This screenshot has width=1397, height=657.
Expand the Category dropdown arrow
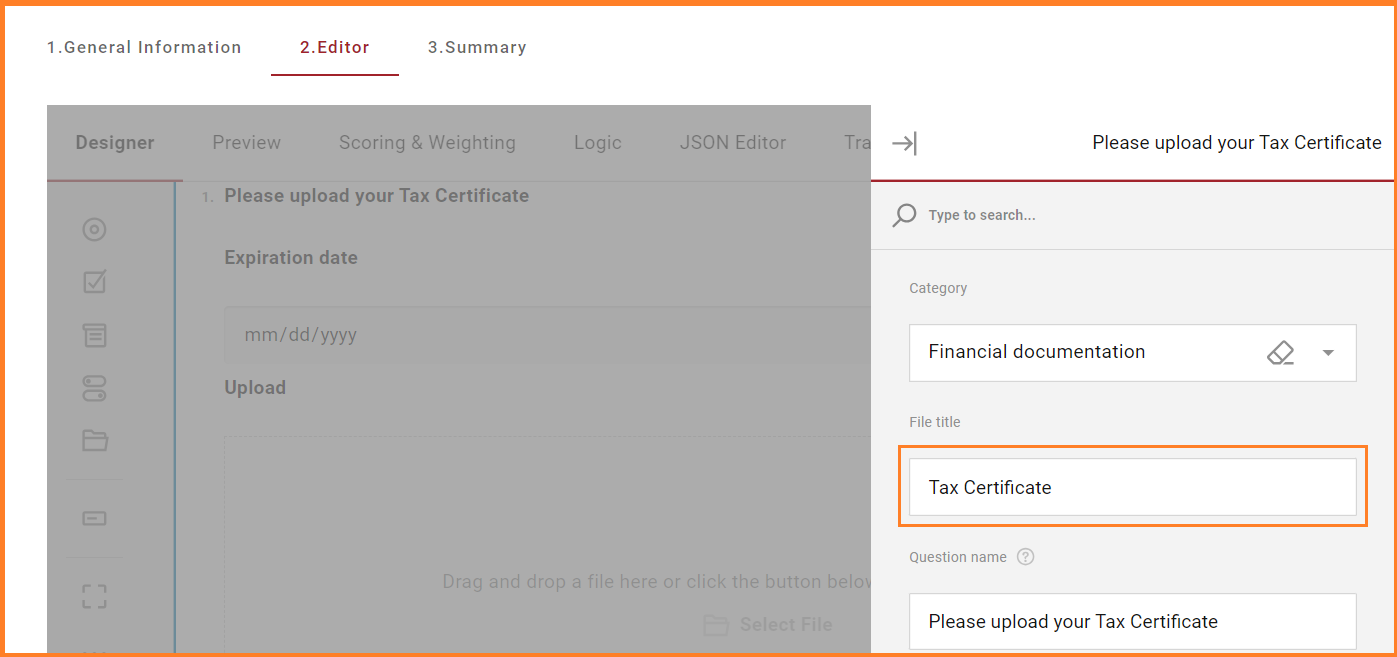pos(1328,353)
